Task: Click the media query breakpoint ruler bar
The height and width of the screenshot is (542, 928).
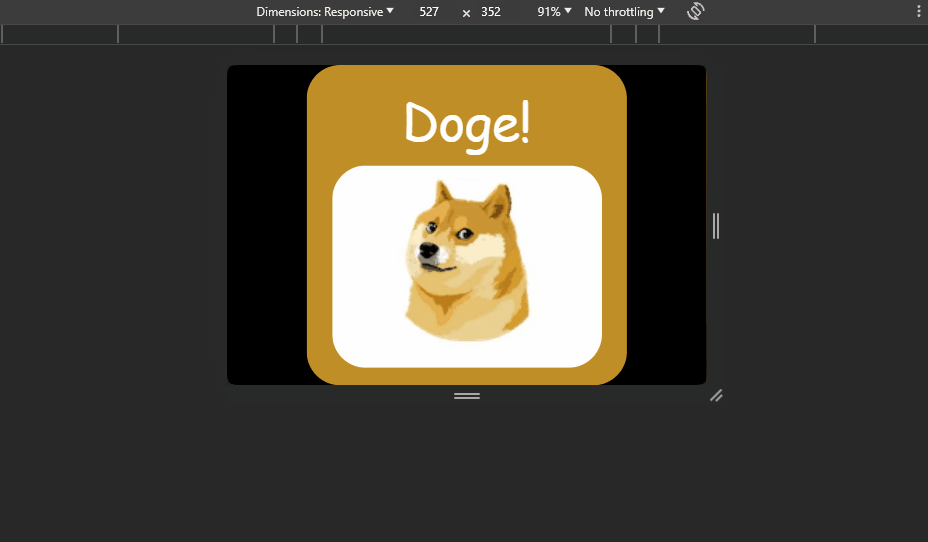Action: [x=464, y=34]
